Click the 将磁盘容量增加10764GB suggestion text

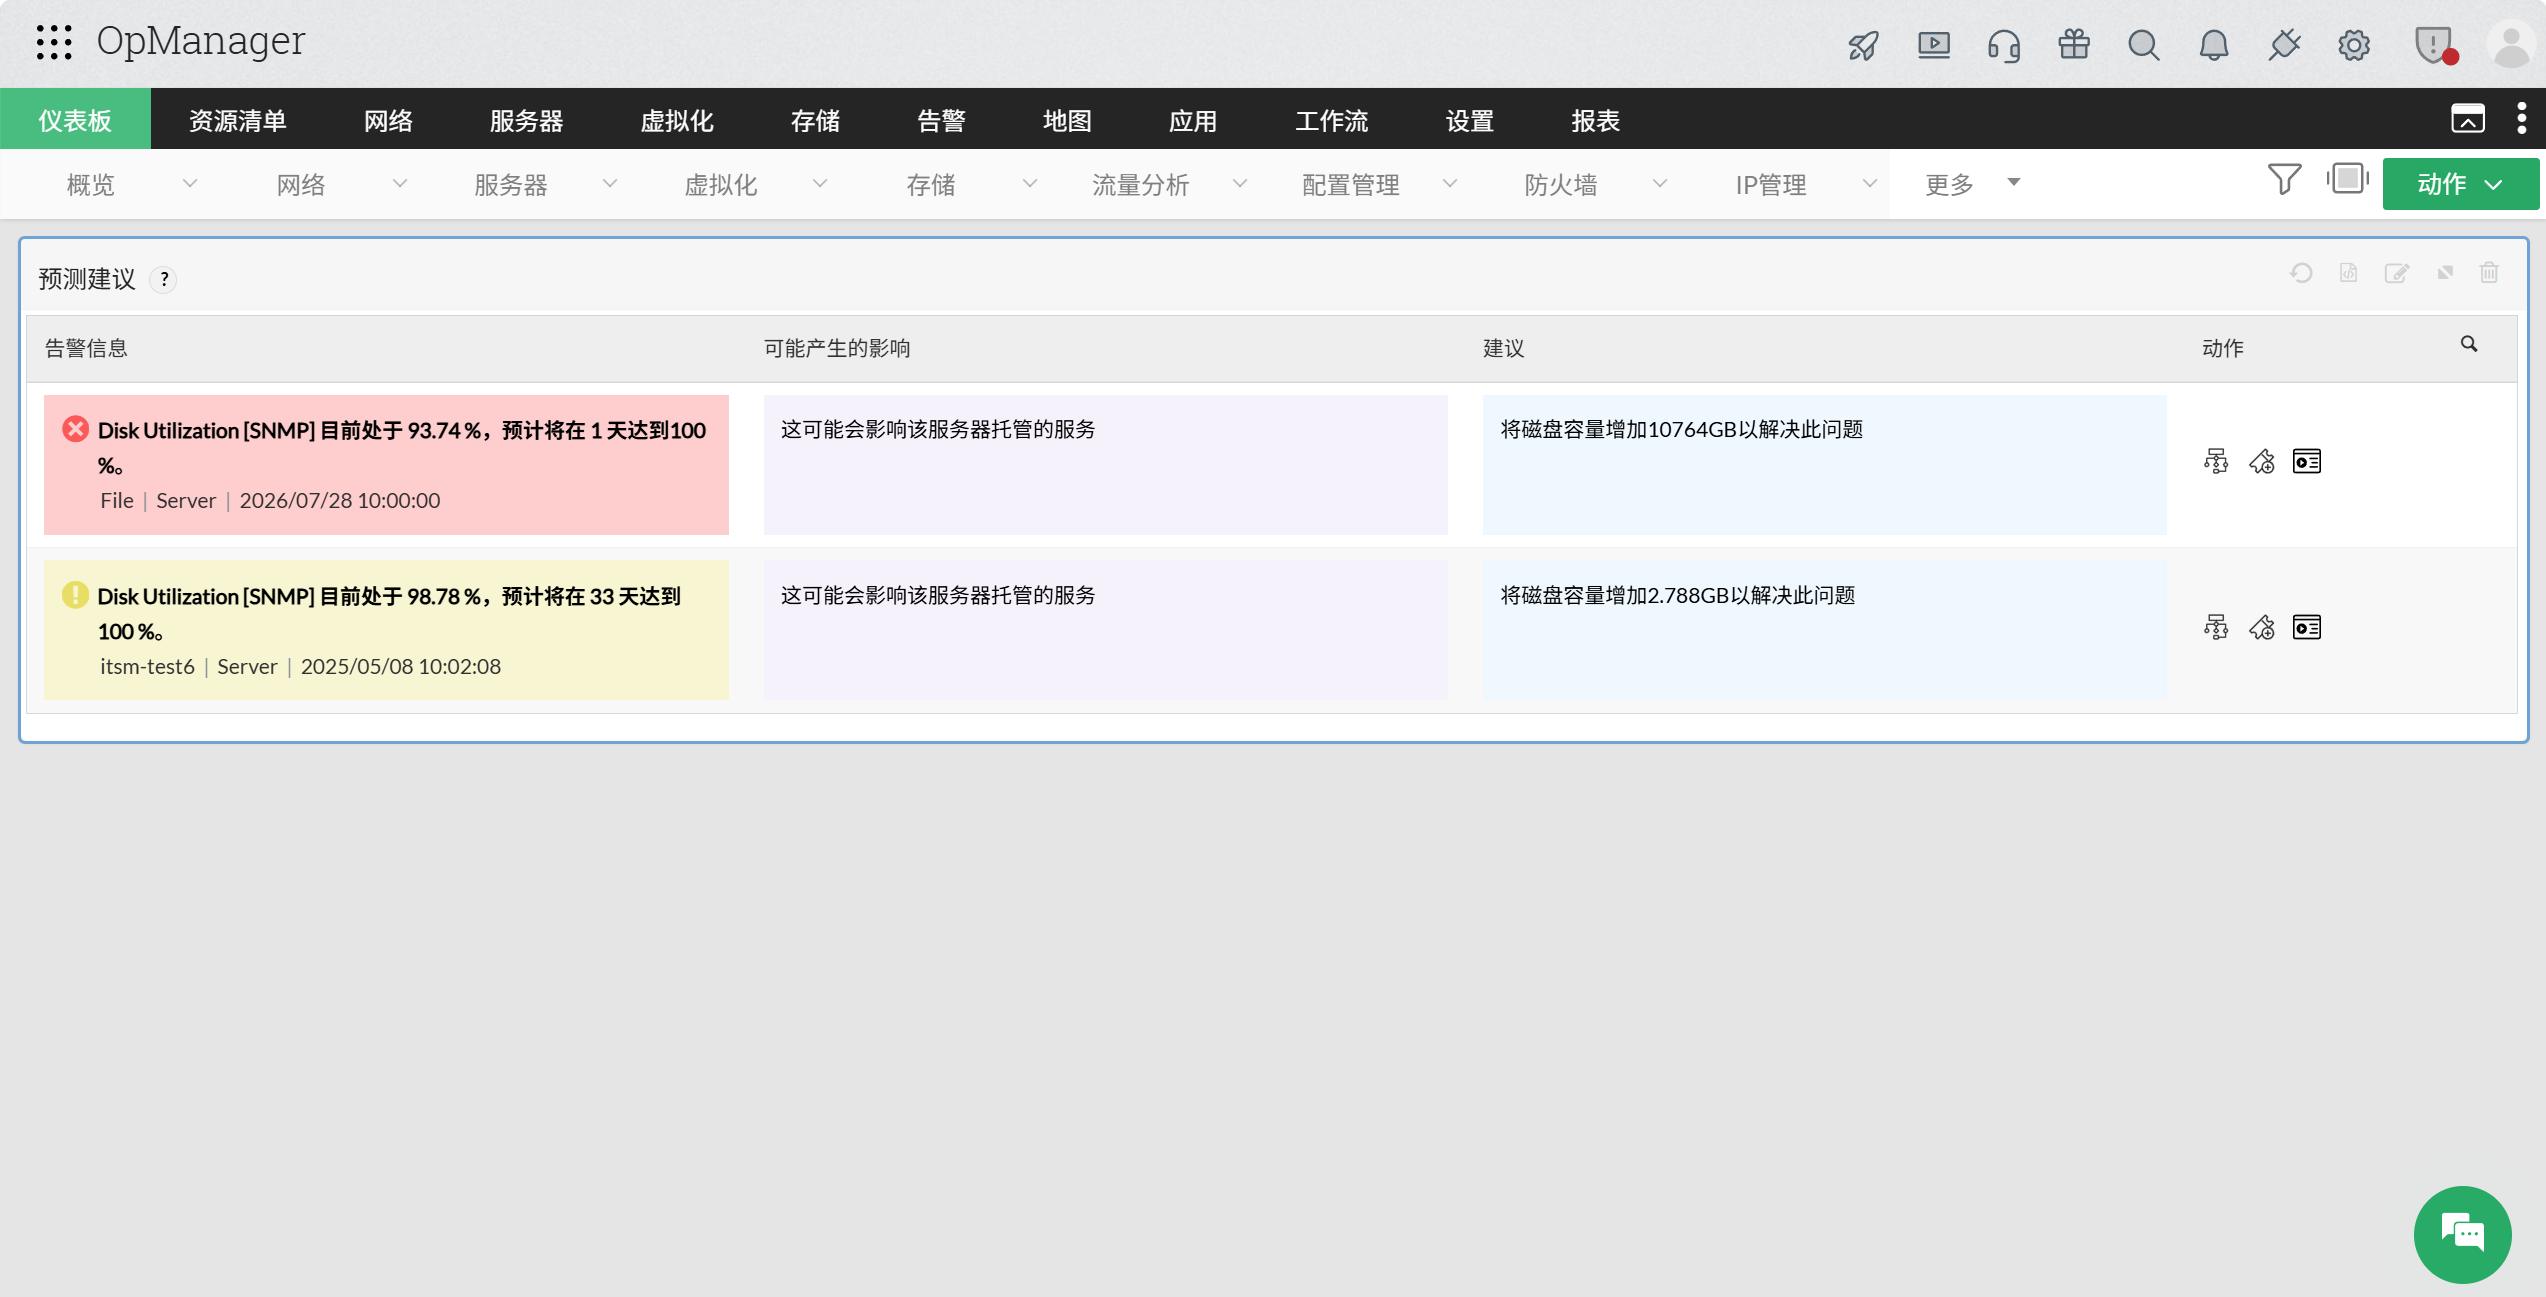click(1681, 429)
